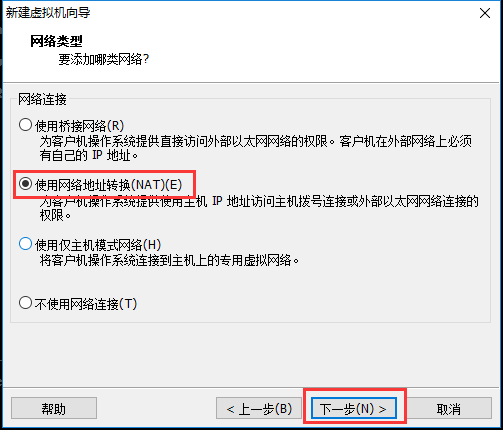This screenshot has width=503, height=430.
Task: Pick the 不使用网络连接(T) radio circle
Action: [25, 303]
